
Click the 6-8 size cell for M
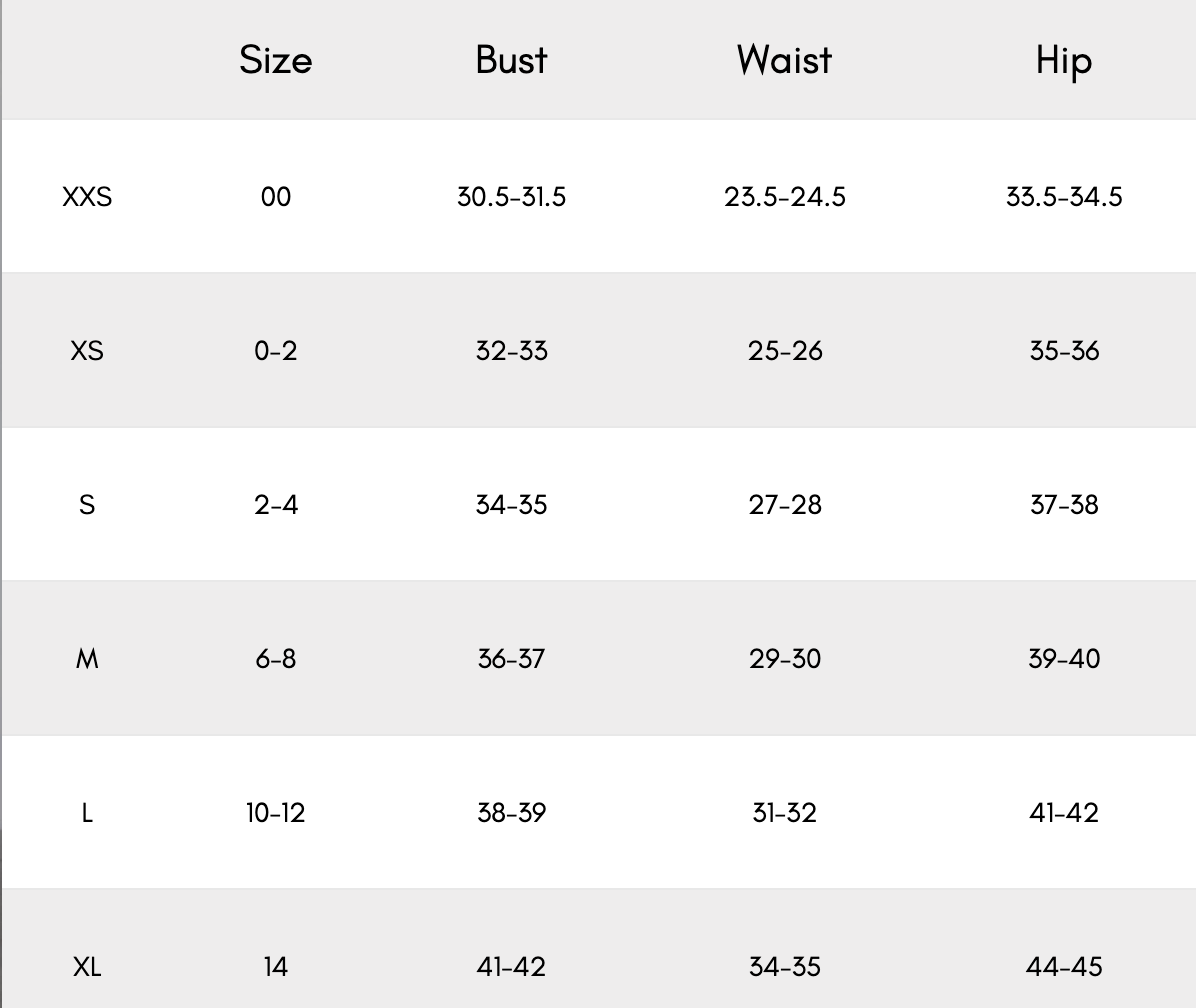point(275,659)
